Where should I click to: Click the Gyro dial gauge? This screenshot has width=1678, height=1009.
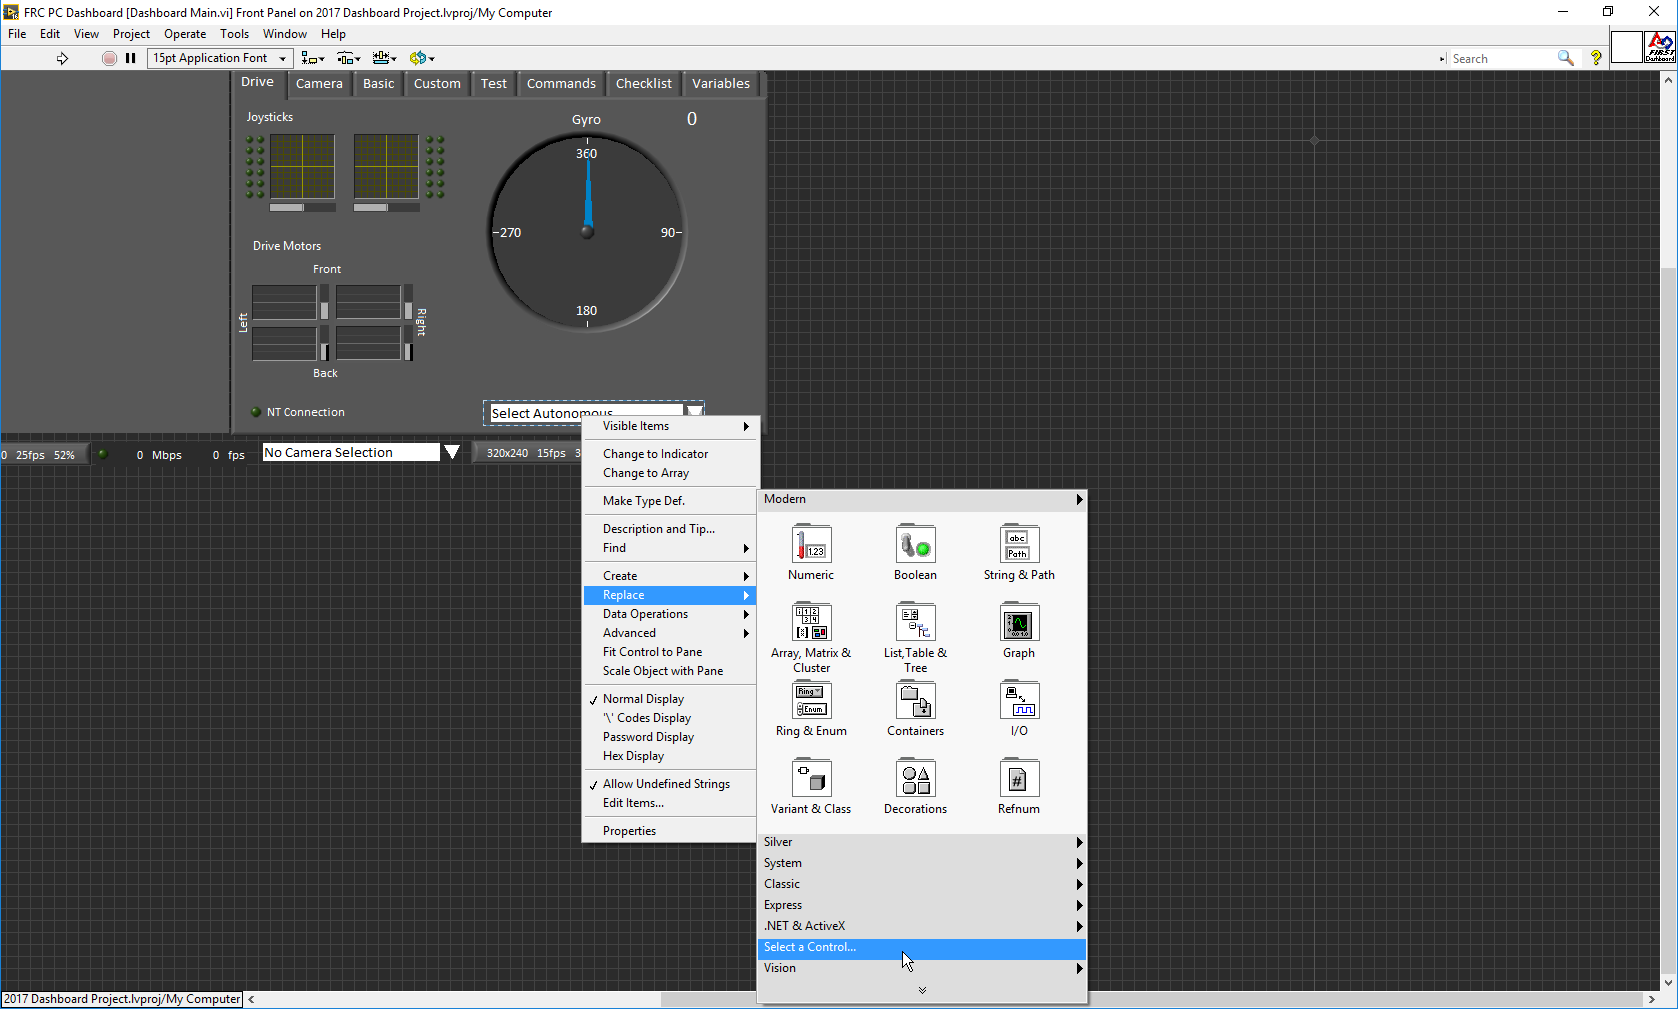(587, 232)
